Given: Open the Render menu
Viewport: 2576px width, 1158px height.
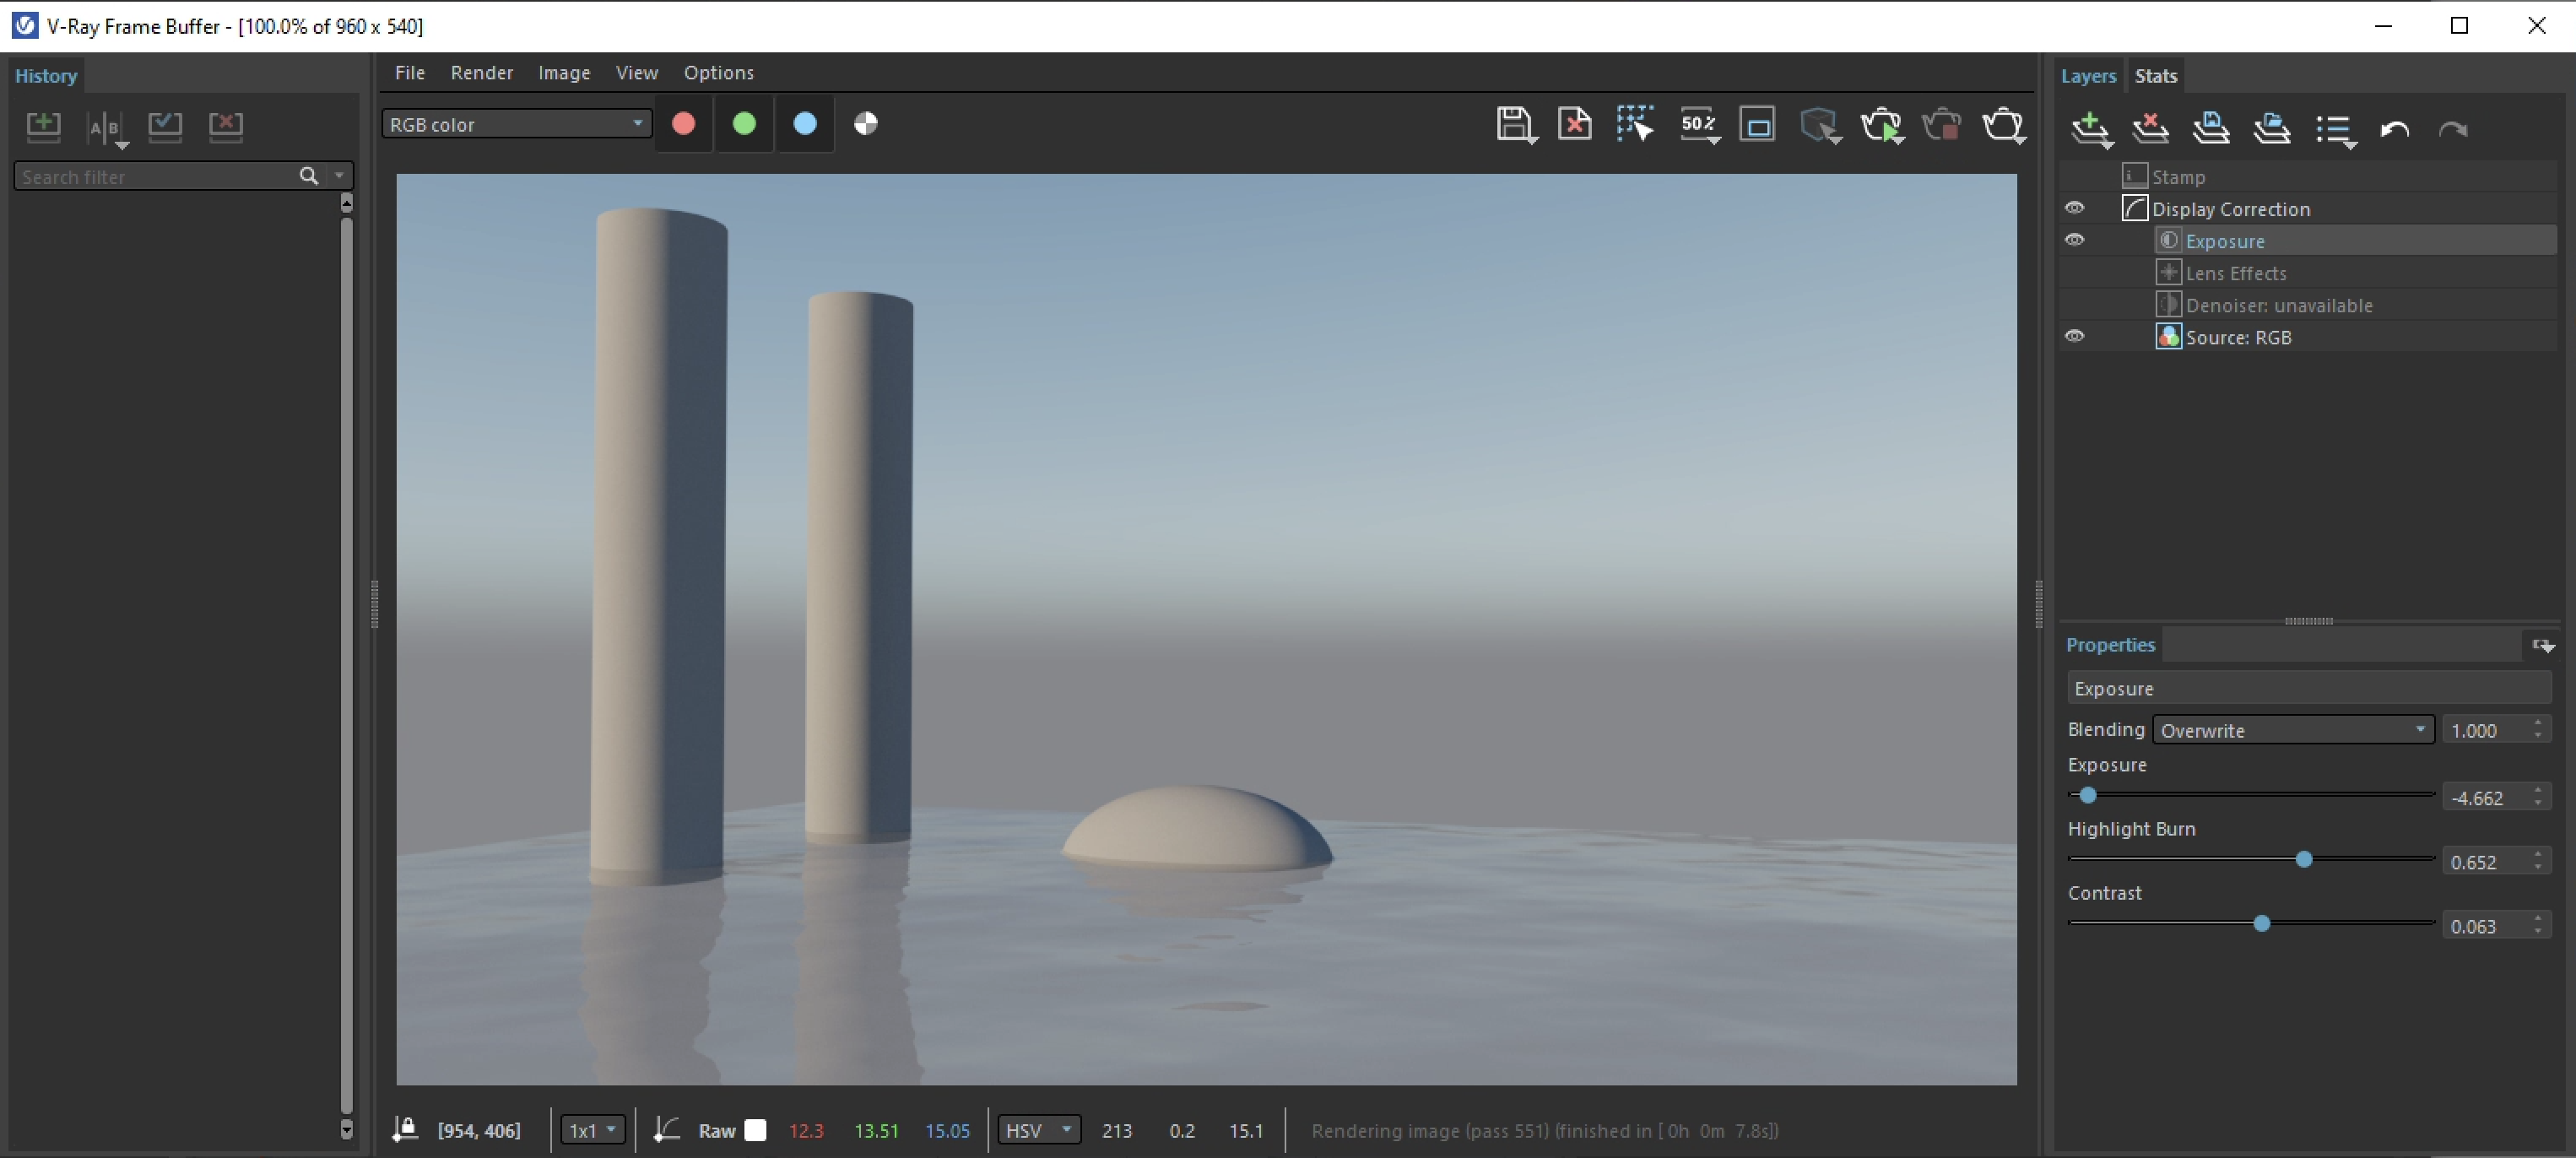Looking at the screenshot, I should tap(481, 73).
